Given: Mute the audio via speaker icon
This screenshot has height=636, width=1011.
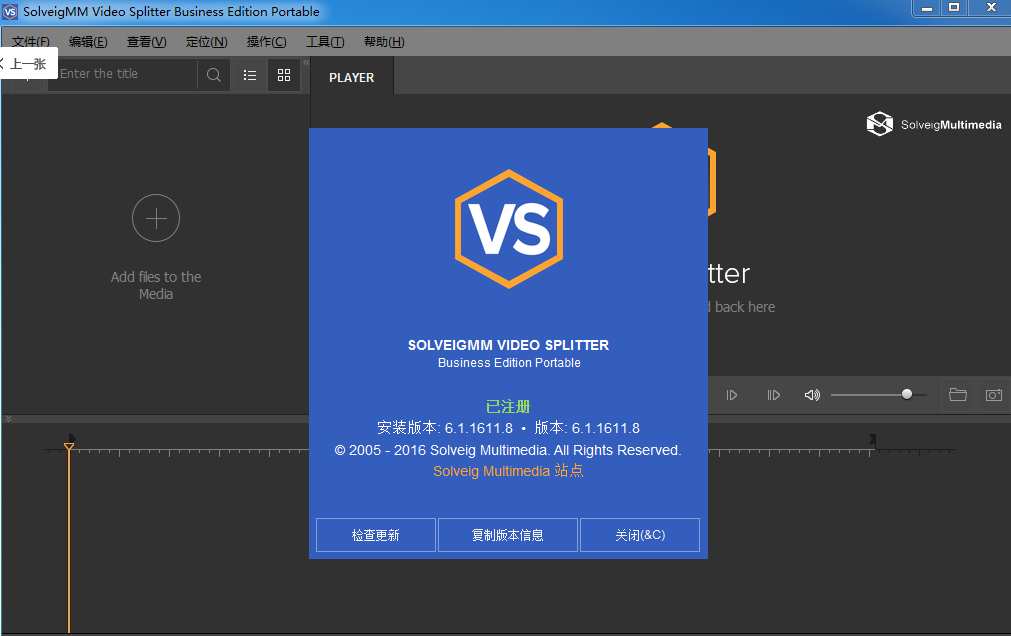Looking at the screenshot, I should 812,395.
